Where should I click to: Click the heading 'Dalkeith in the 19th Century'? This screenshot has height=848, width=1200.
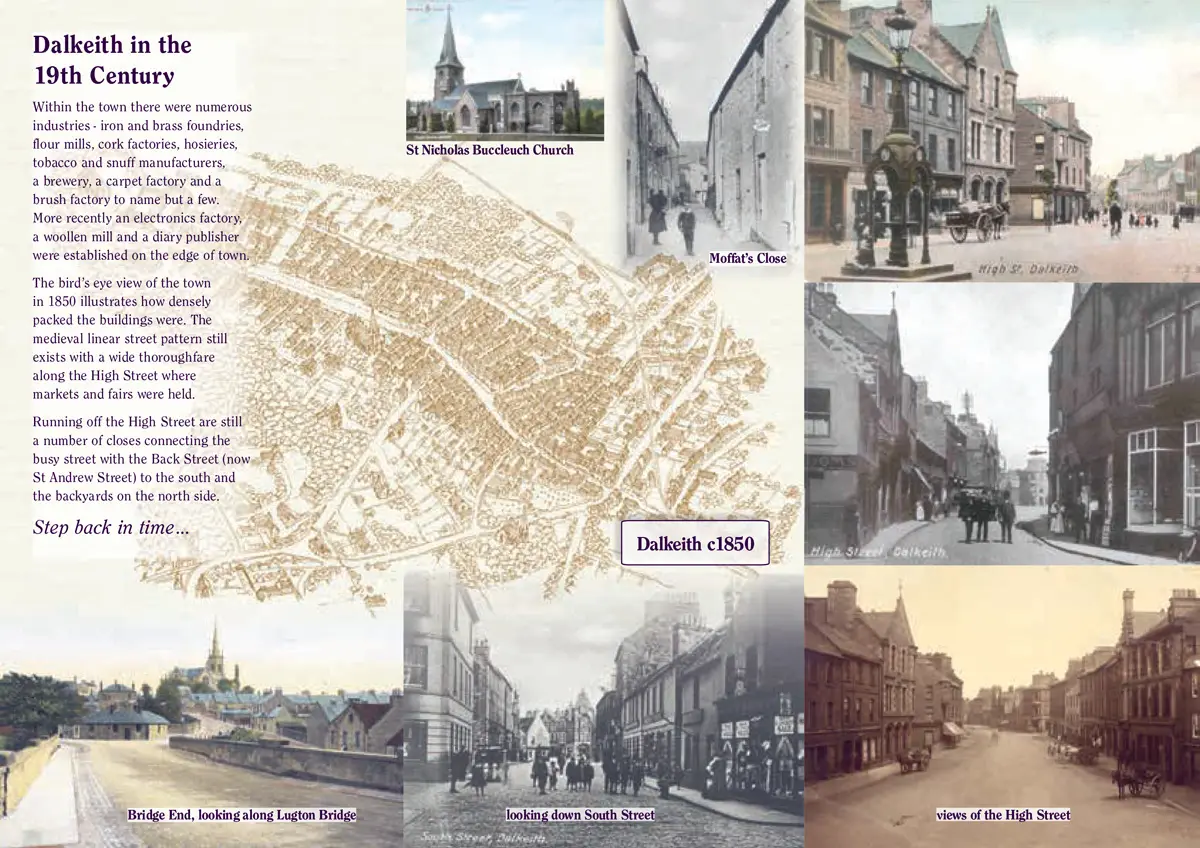pyautogui.click(x=112, y=60)
